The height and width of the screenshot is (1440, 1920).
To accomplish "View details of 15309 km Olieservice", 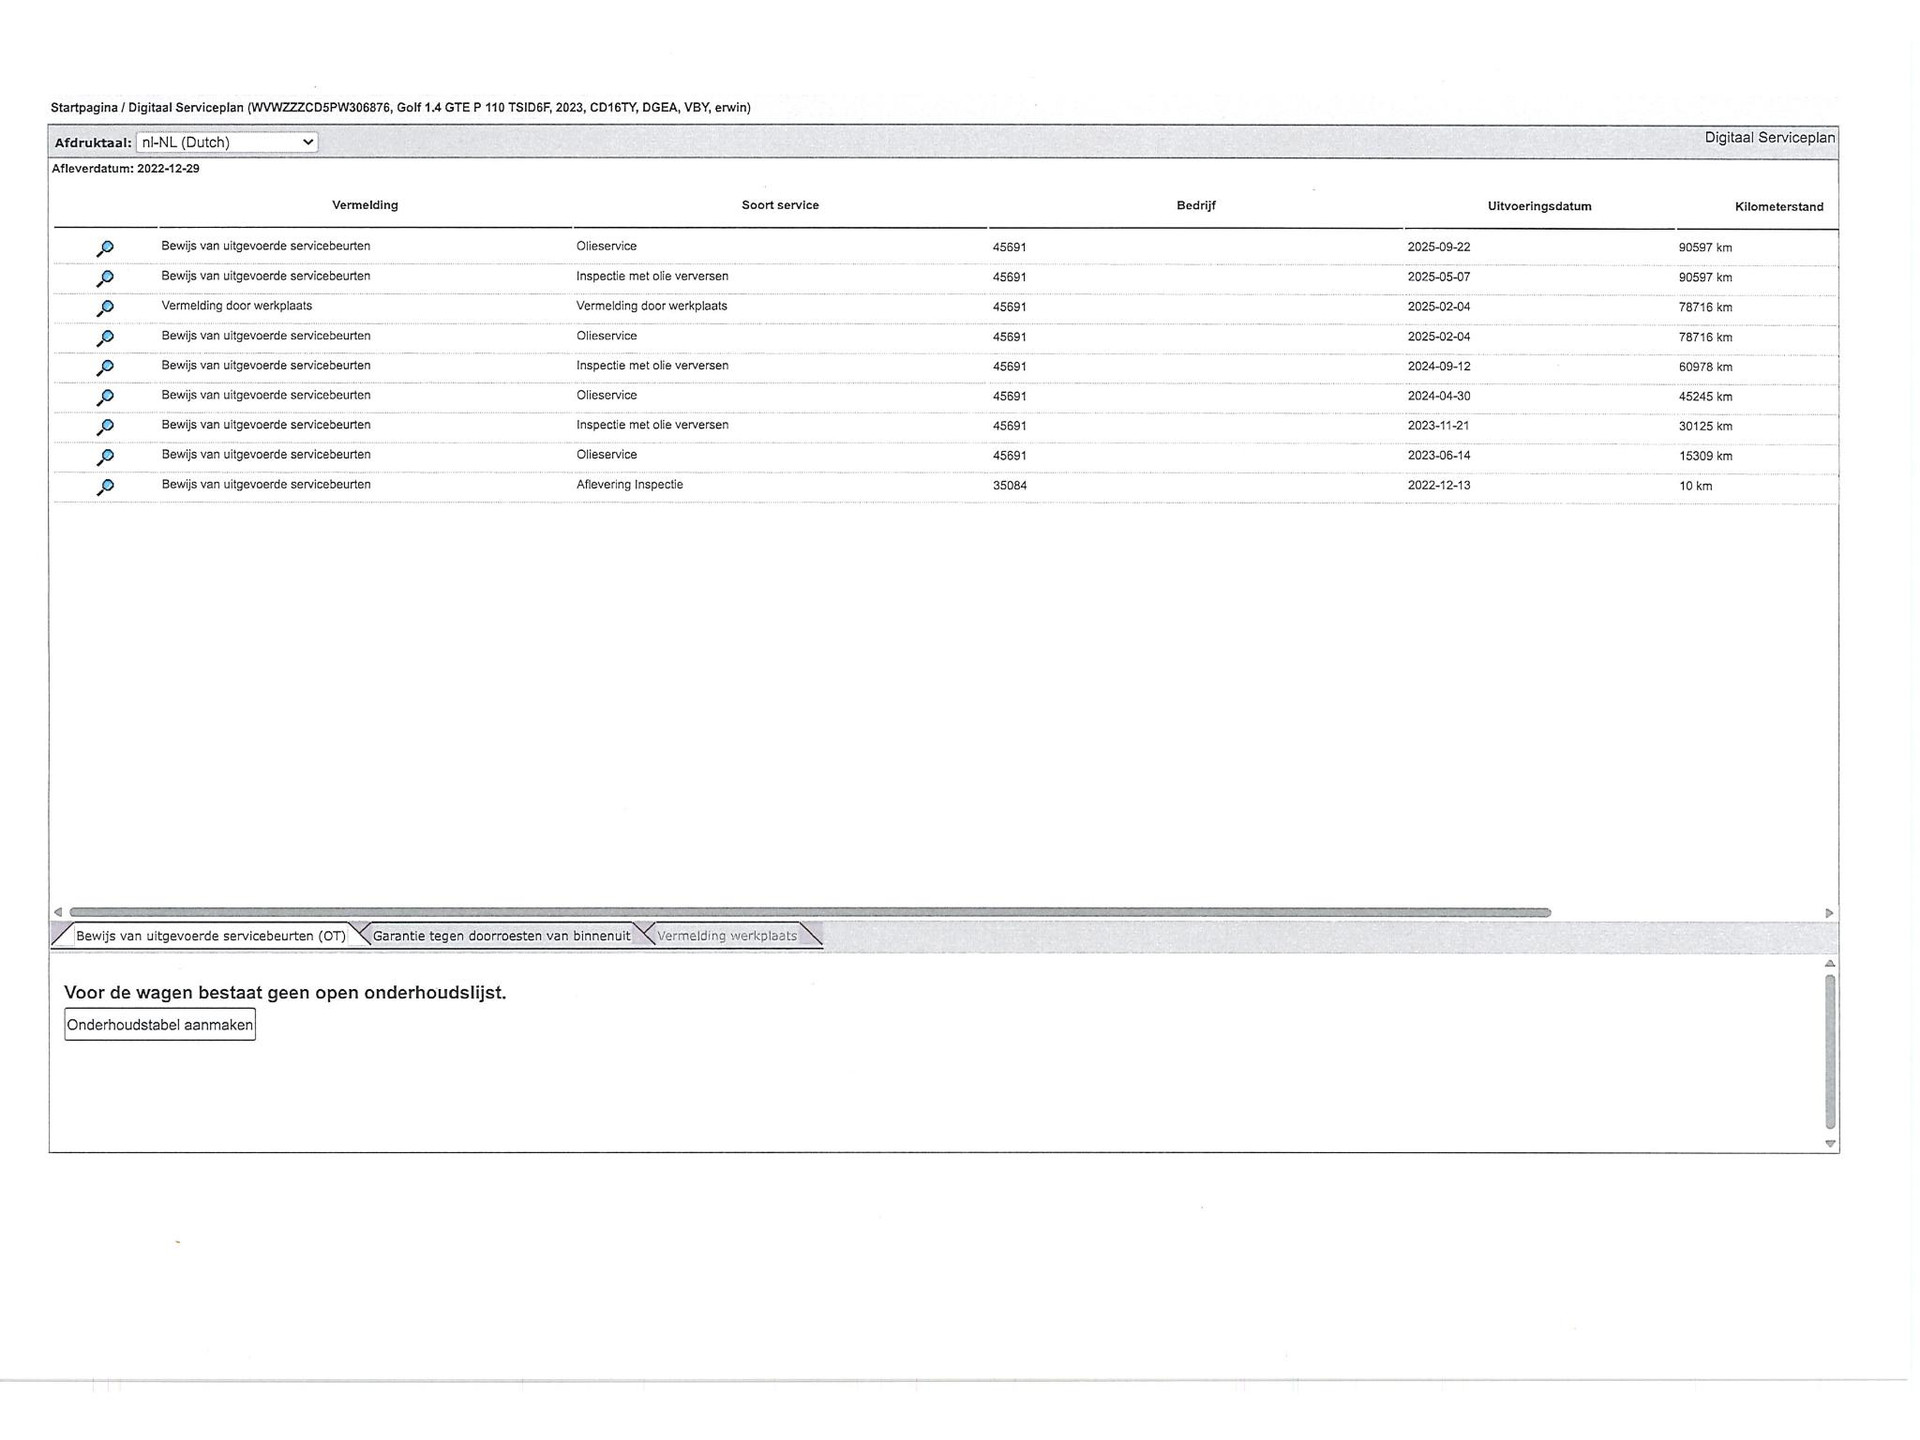I will pos(105,457).
